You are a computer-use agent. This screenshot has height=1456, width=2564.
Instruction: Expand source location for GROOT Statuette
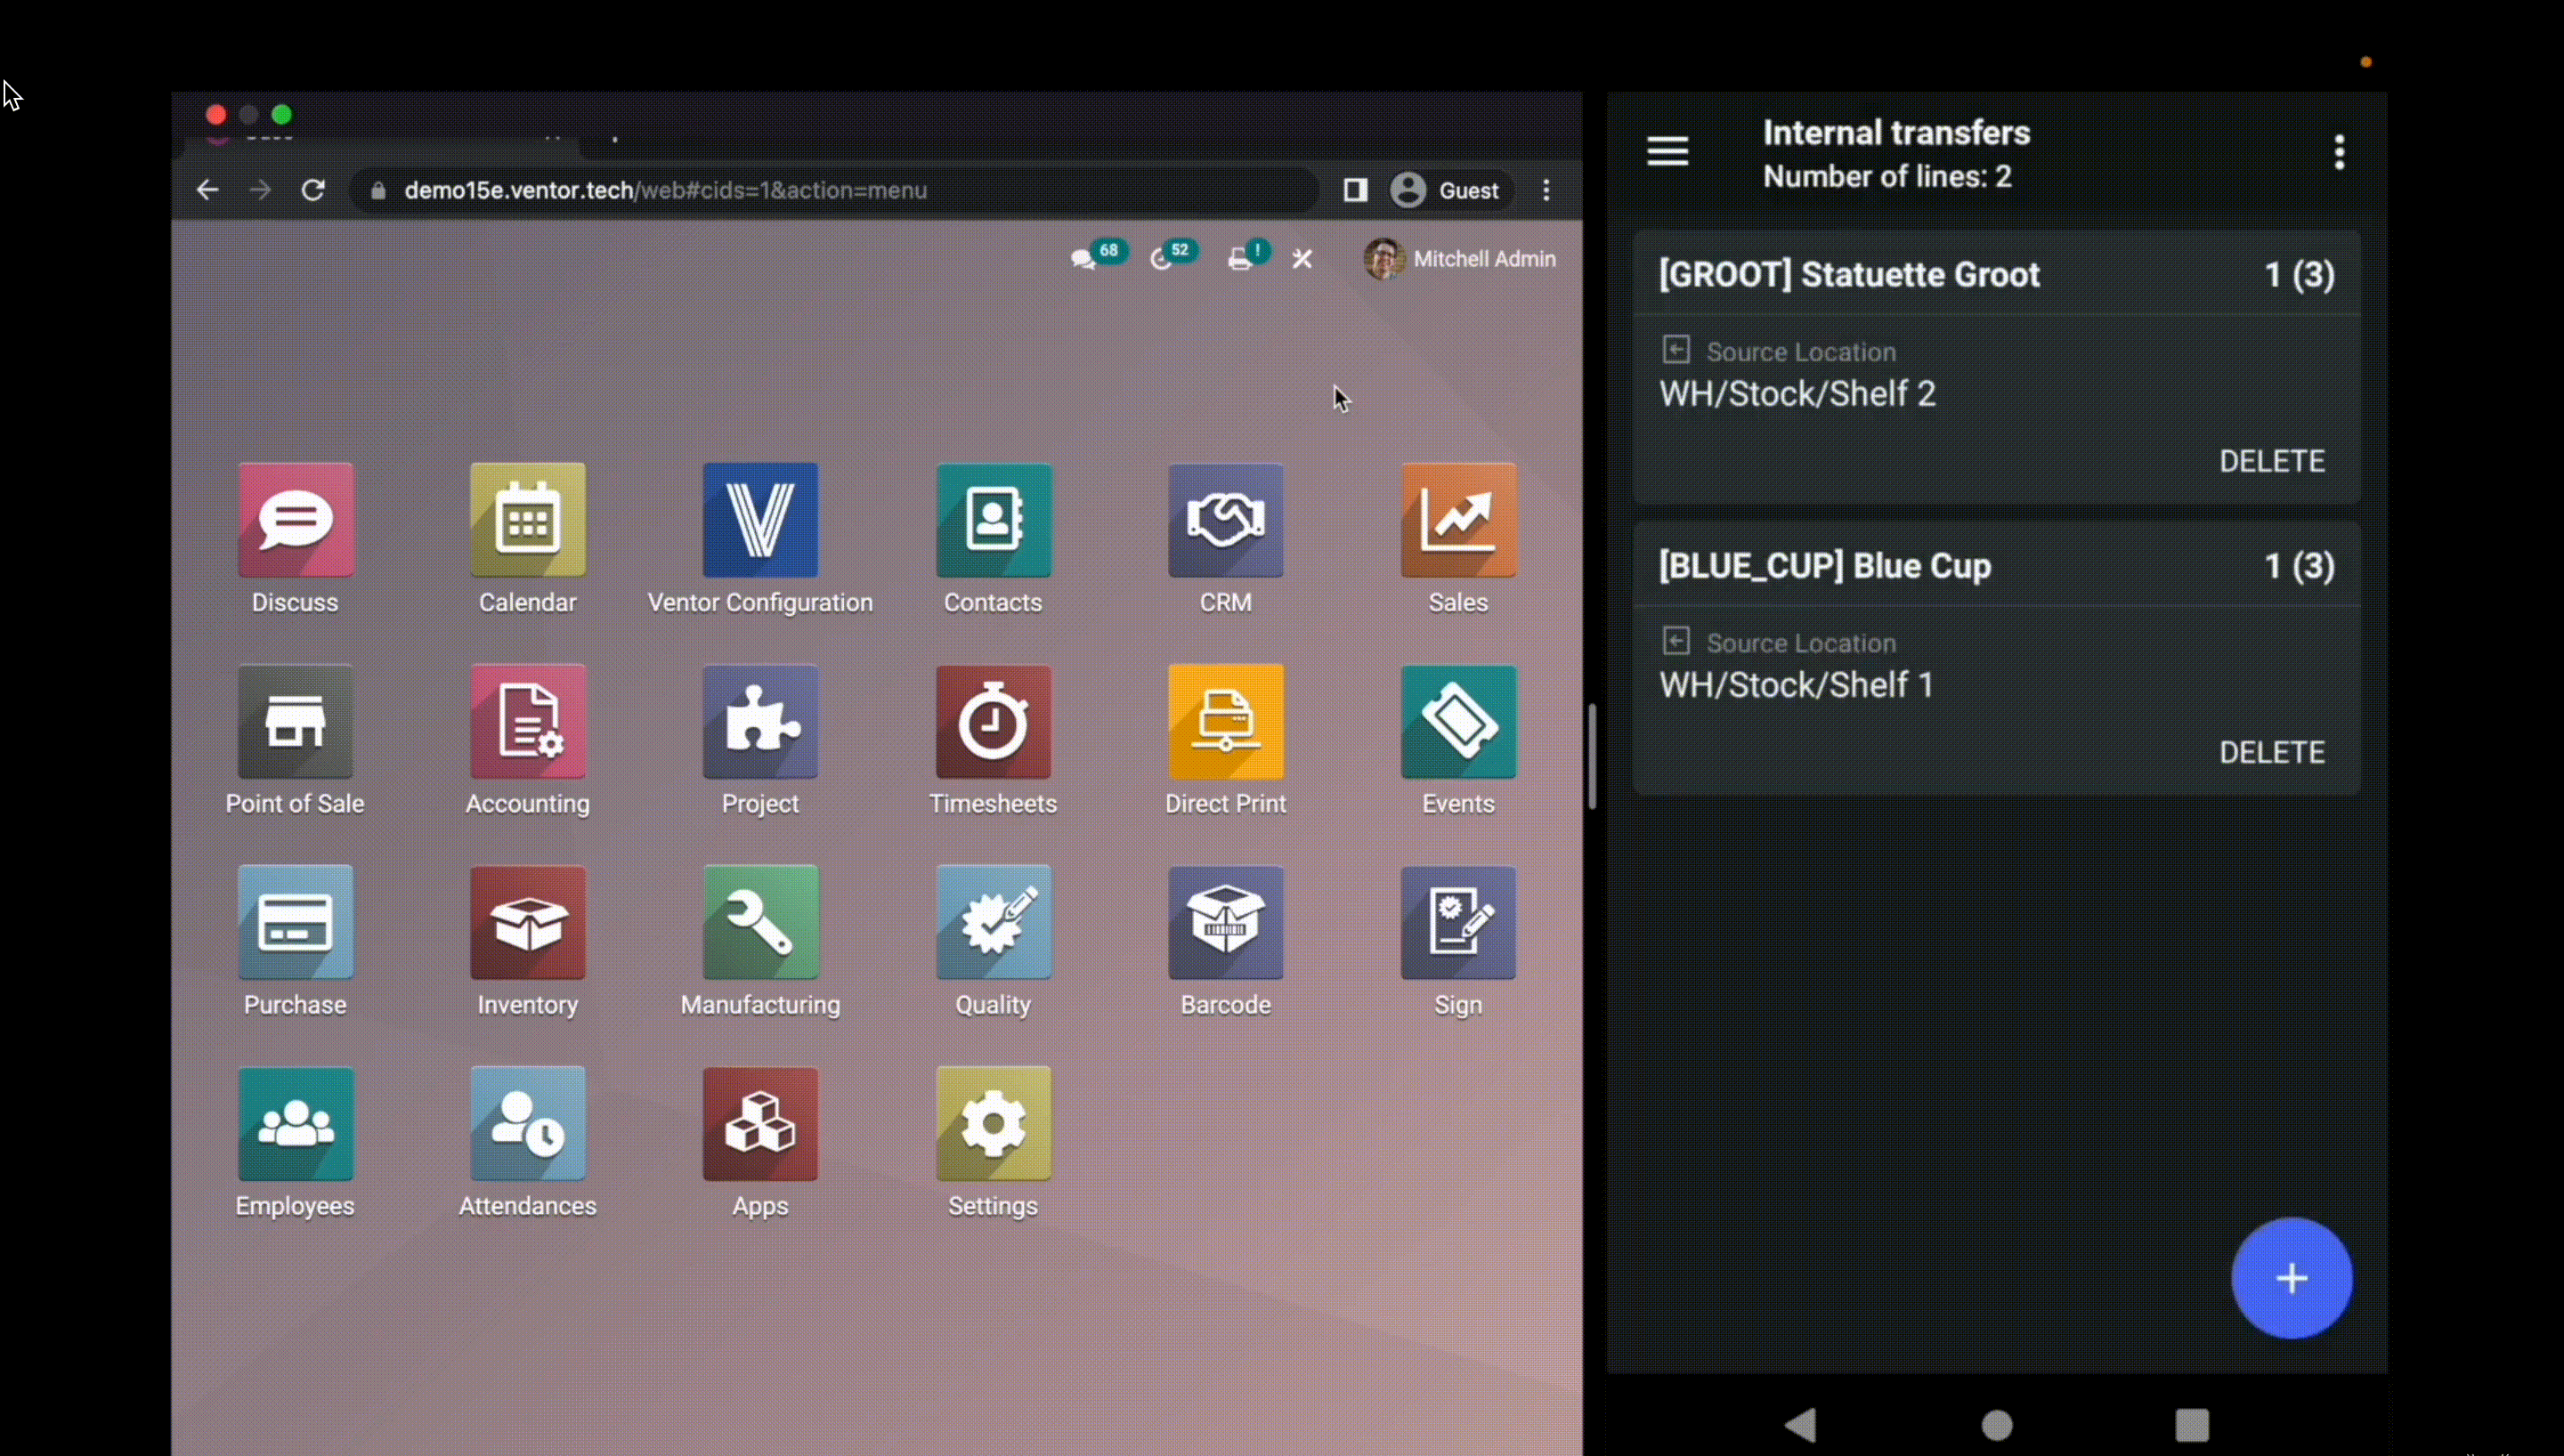[x=1675, y=351]
